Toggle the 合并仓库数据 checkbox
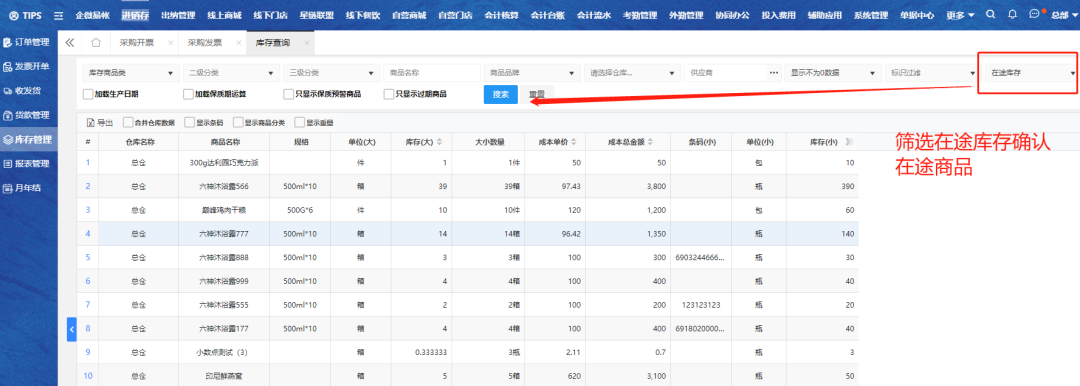 tap(128, 123)
